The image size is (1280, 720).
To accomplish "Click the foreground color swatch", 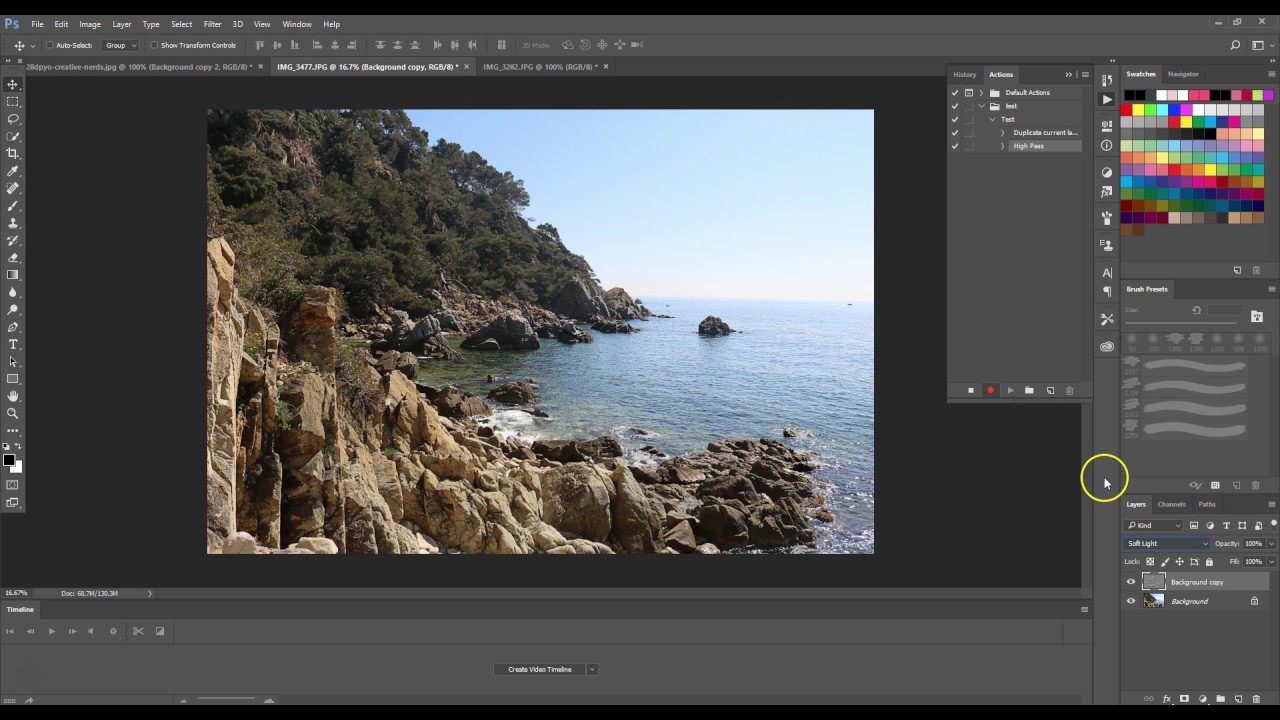I will [x=9, y=460].
